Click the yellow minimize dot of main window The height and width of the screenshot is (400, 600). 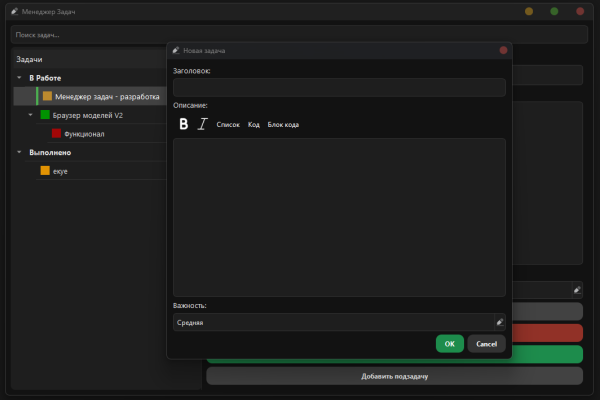point(529,11)
